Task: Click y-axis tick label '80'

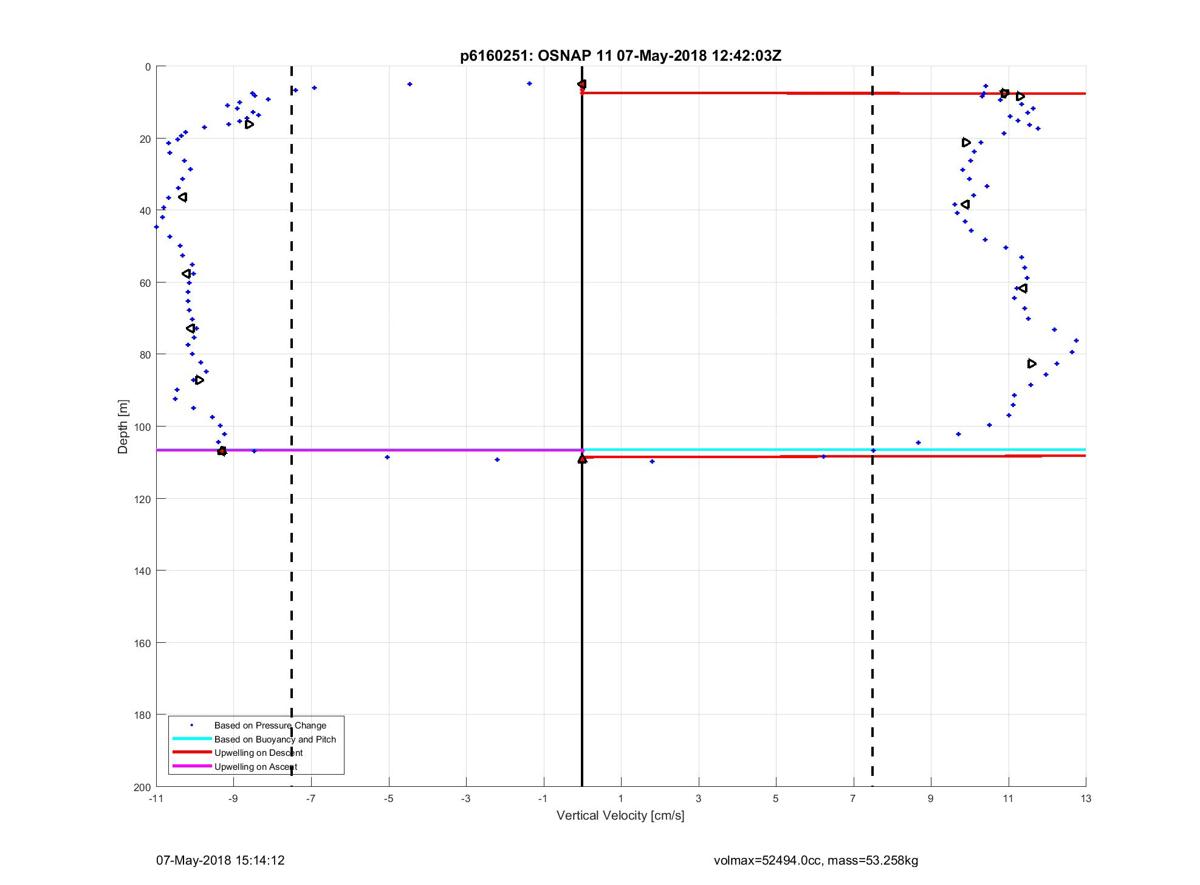Action: pos(144,355)
